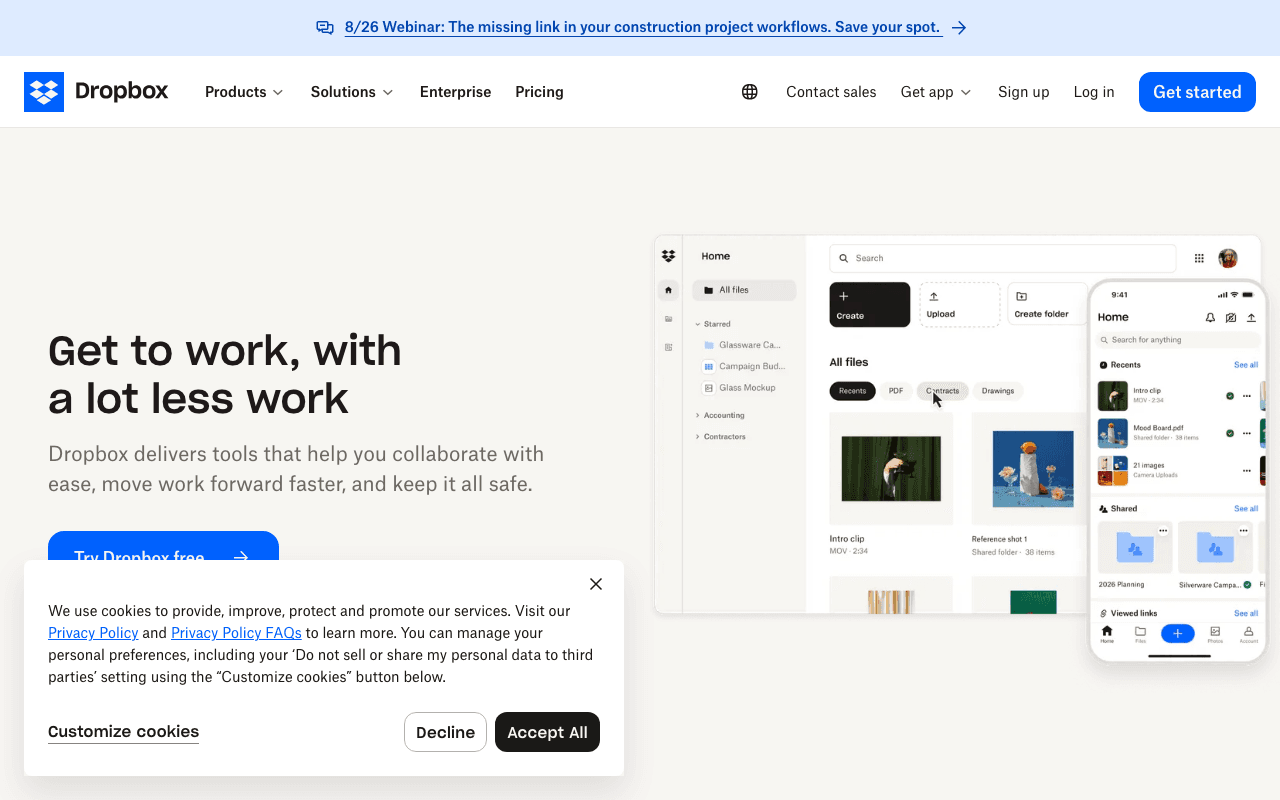The width and height of the screenshot is (1280, 800).
Task: Select the Photos tab icon in the phone preview
Action: pyautogui.click(x=1215, y=633)
